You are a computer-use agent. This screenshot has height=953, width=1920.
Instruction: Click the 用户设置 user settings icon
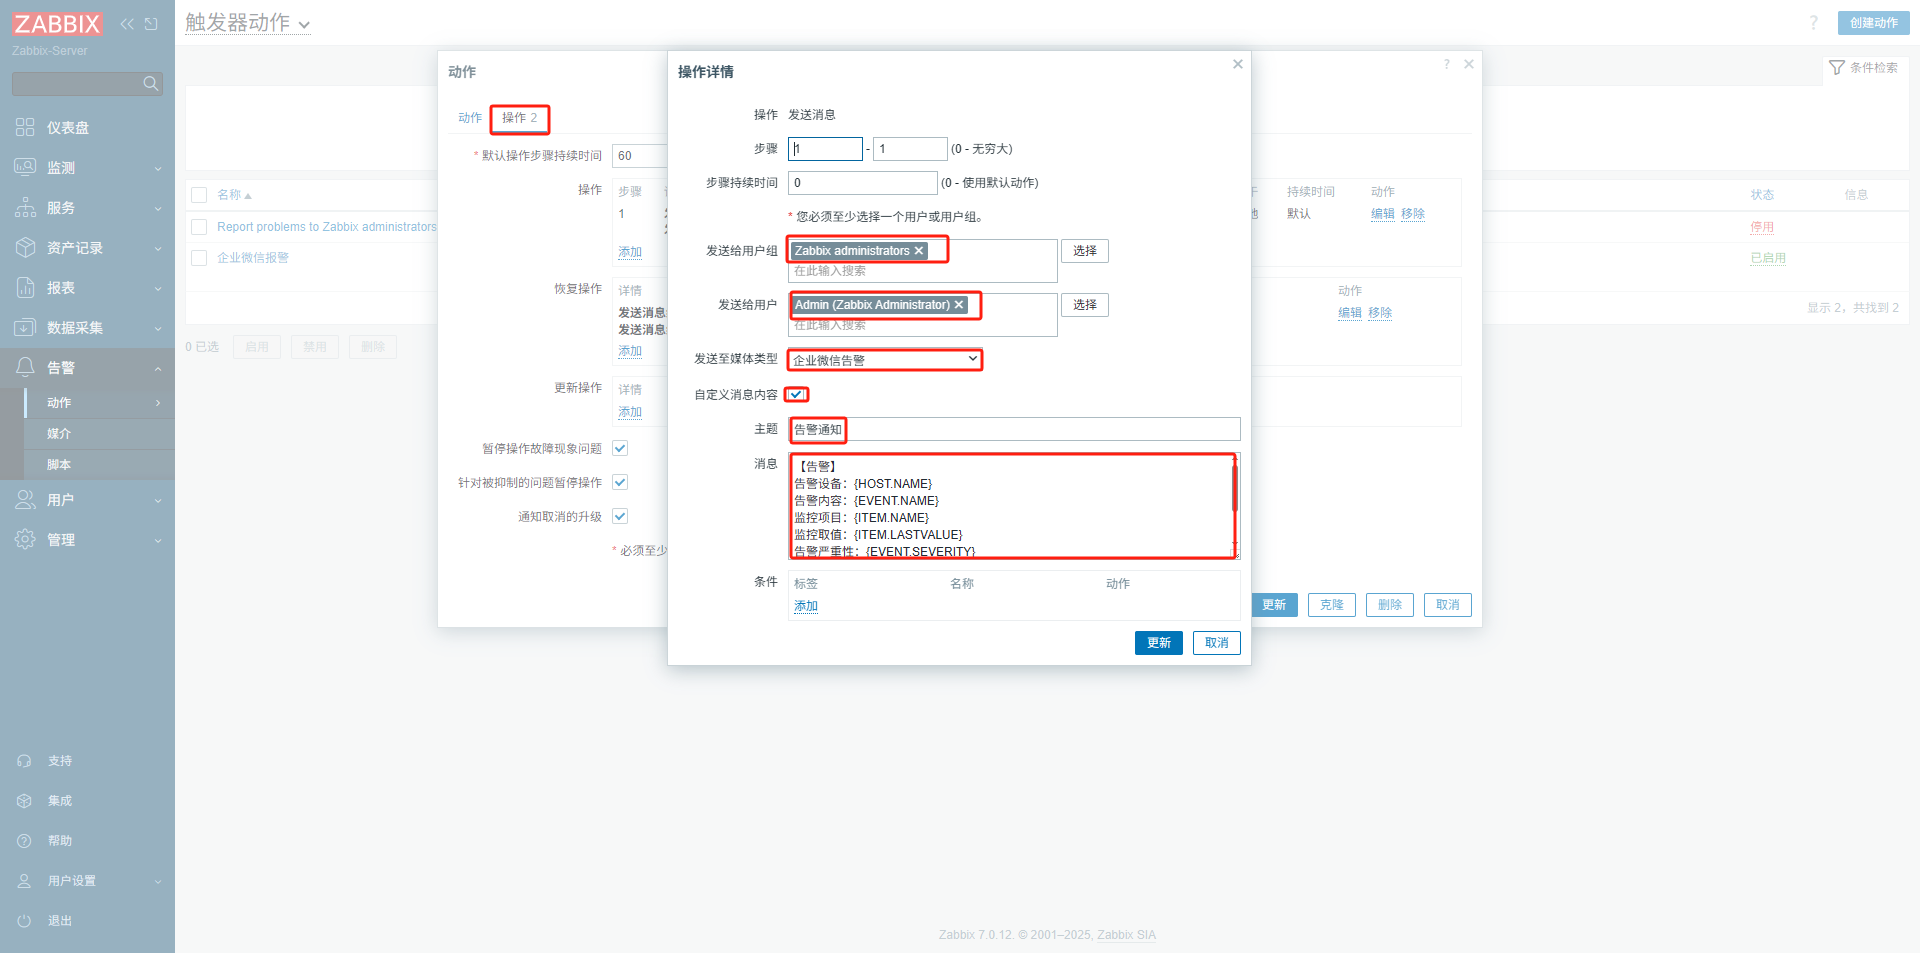24,881
